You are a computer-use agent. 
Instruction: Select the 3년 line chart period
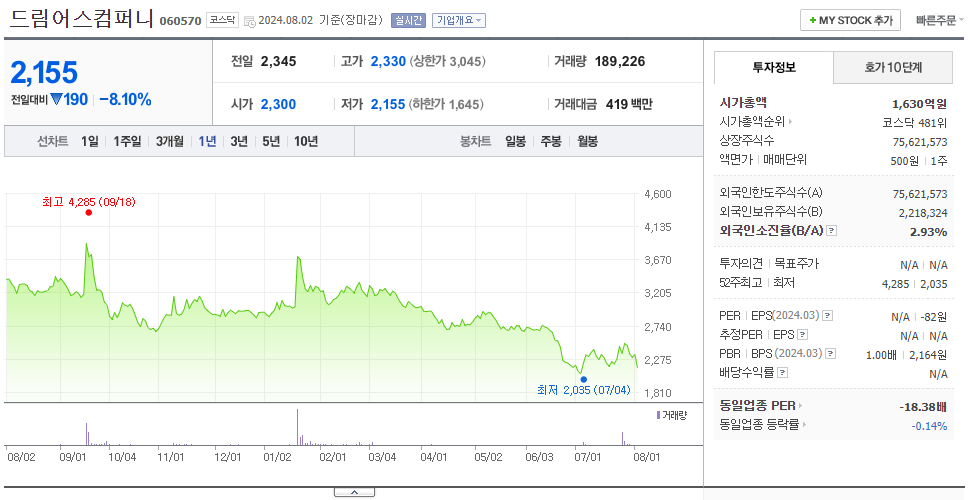(x=239, y=141)
